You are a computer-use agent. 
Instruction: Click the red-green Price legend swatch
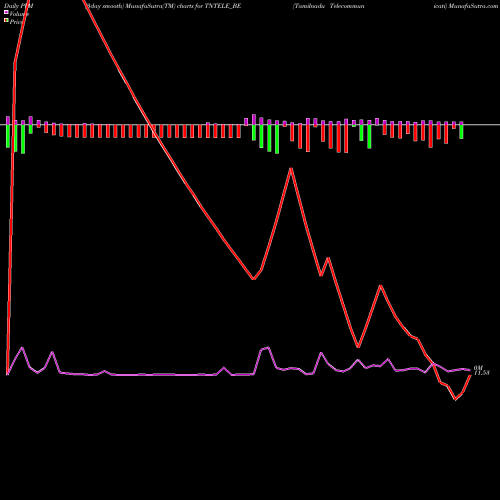point(6,21)
